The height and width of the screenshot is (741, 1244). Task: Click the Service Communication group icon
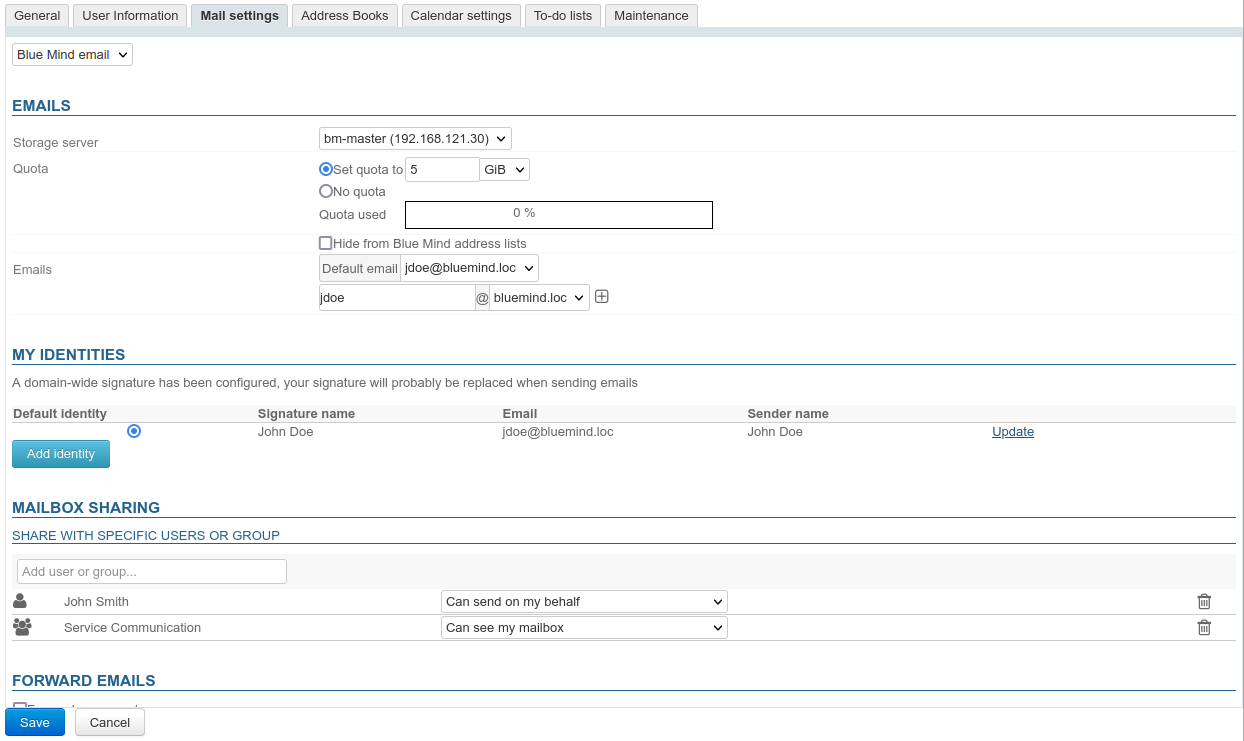pos(21,628)
